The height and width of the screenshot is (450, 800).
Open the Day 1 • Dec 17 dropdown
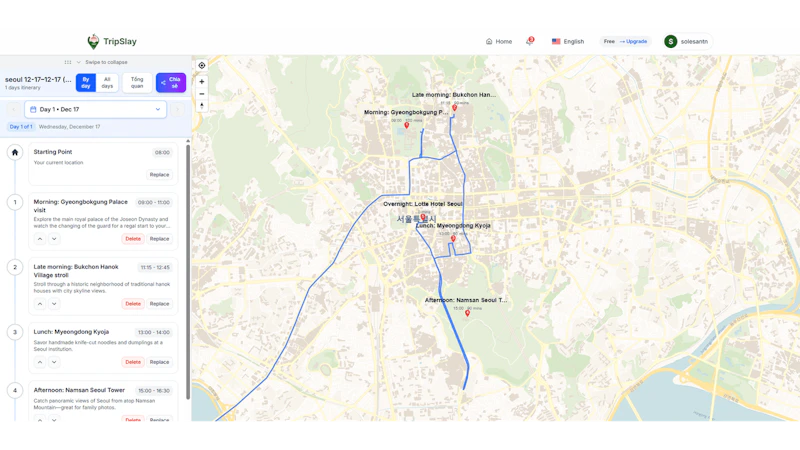pos(95,109)
